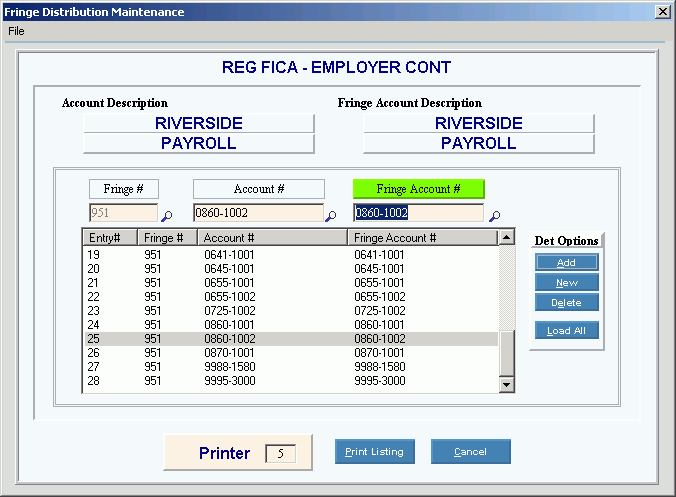Click the Entry# column header
Screen dimensions: 676x497
(110, 238)
